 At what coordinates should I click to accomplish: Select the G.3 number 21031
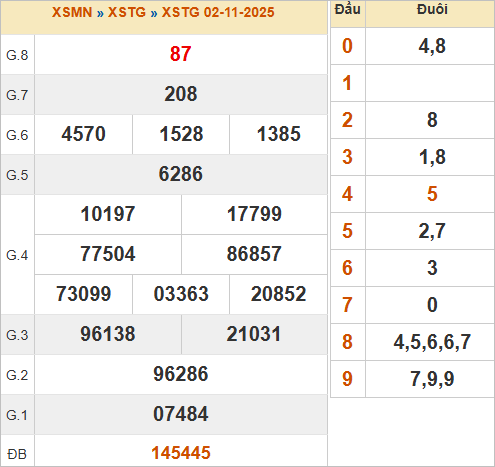(254, 334)
